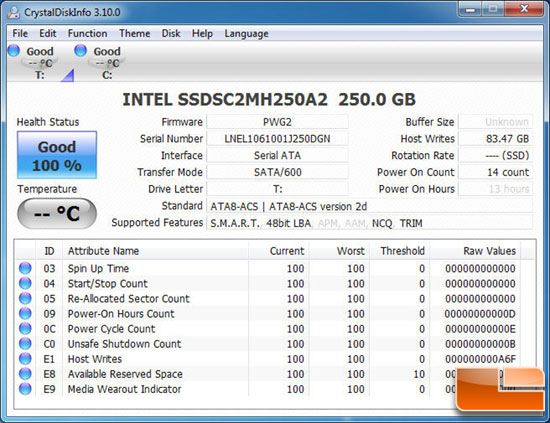This screenshot has width=550, height=423.
Task: Open the Function menu
Action: (87, 33)
